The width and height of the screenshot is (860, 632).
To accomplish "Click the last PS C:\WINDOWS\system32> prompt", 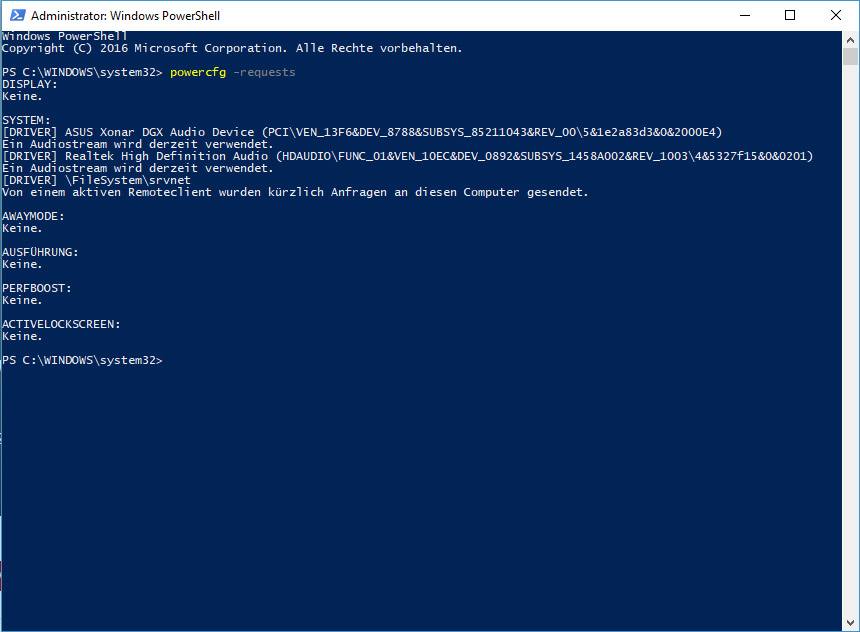I will click(82, 360).
